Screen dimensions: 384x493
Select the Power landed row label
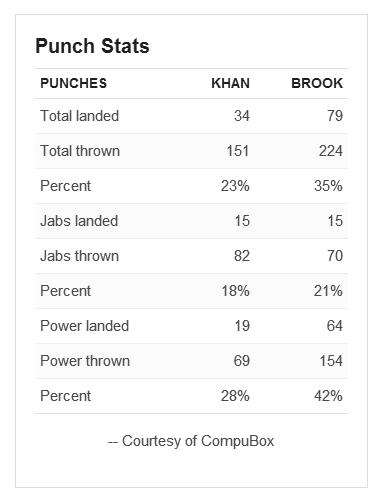(85, 326)
